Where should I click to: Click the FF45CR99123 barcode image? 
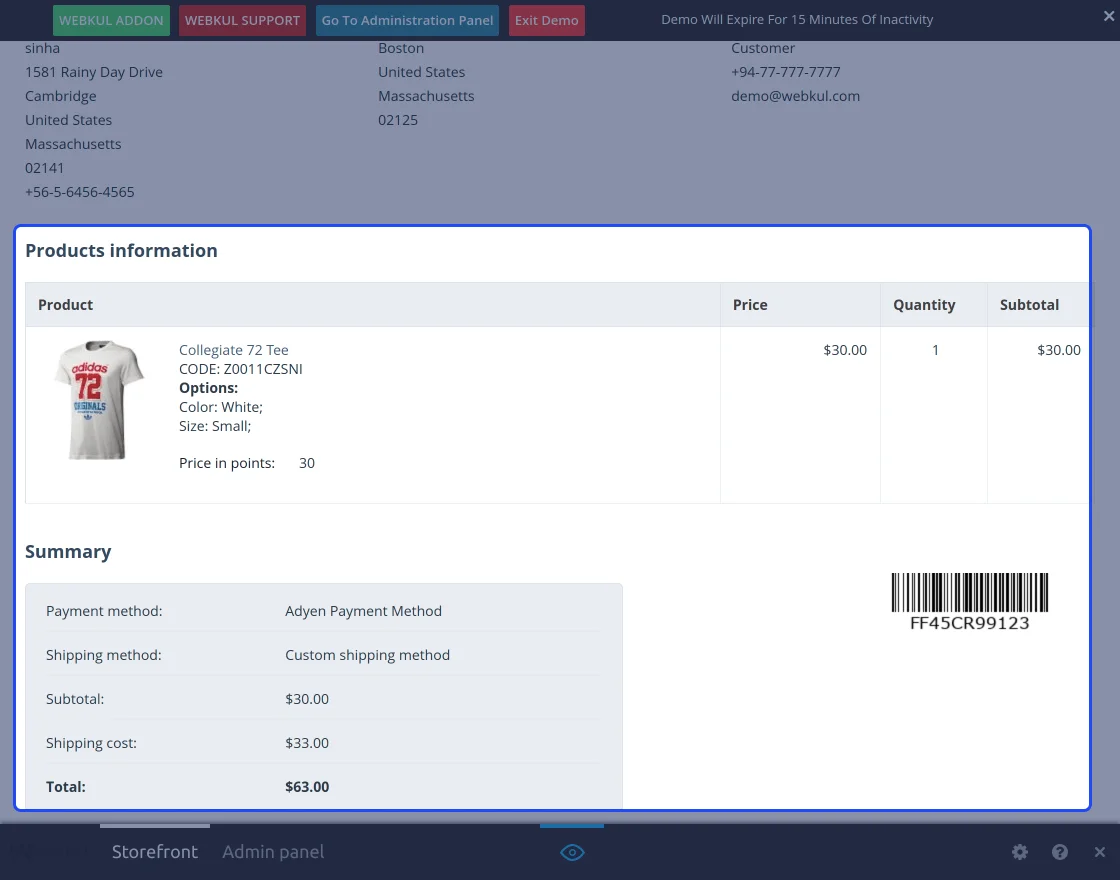click(x=969, y=601)
